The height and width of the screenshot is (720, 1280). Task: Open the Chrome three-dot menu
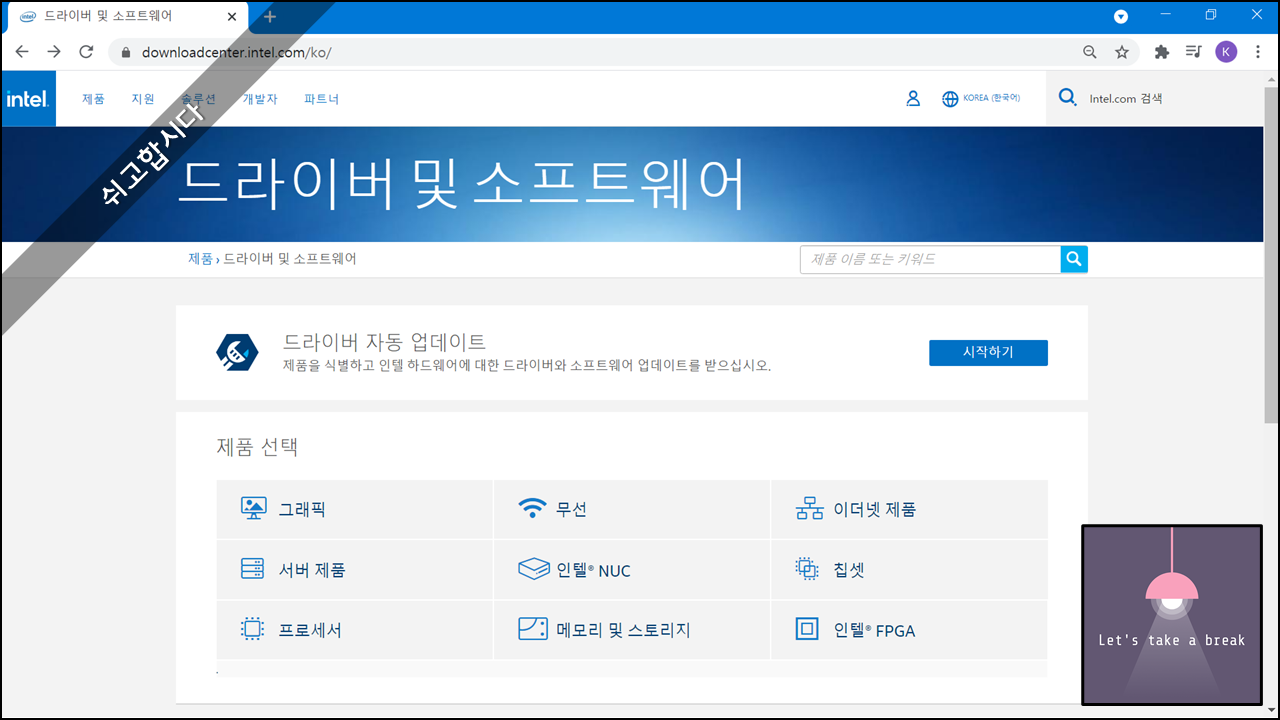point(1258,52)
